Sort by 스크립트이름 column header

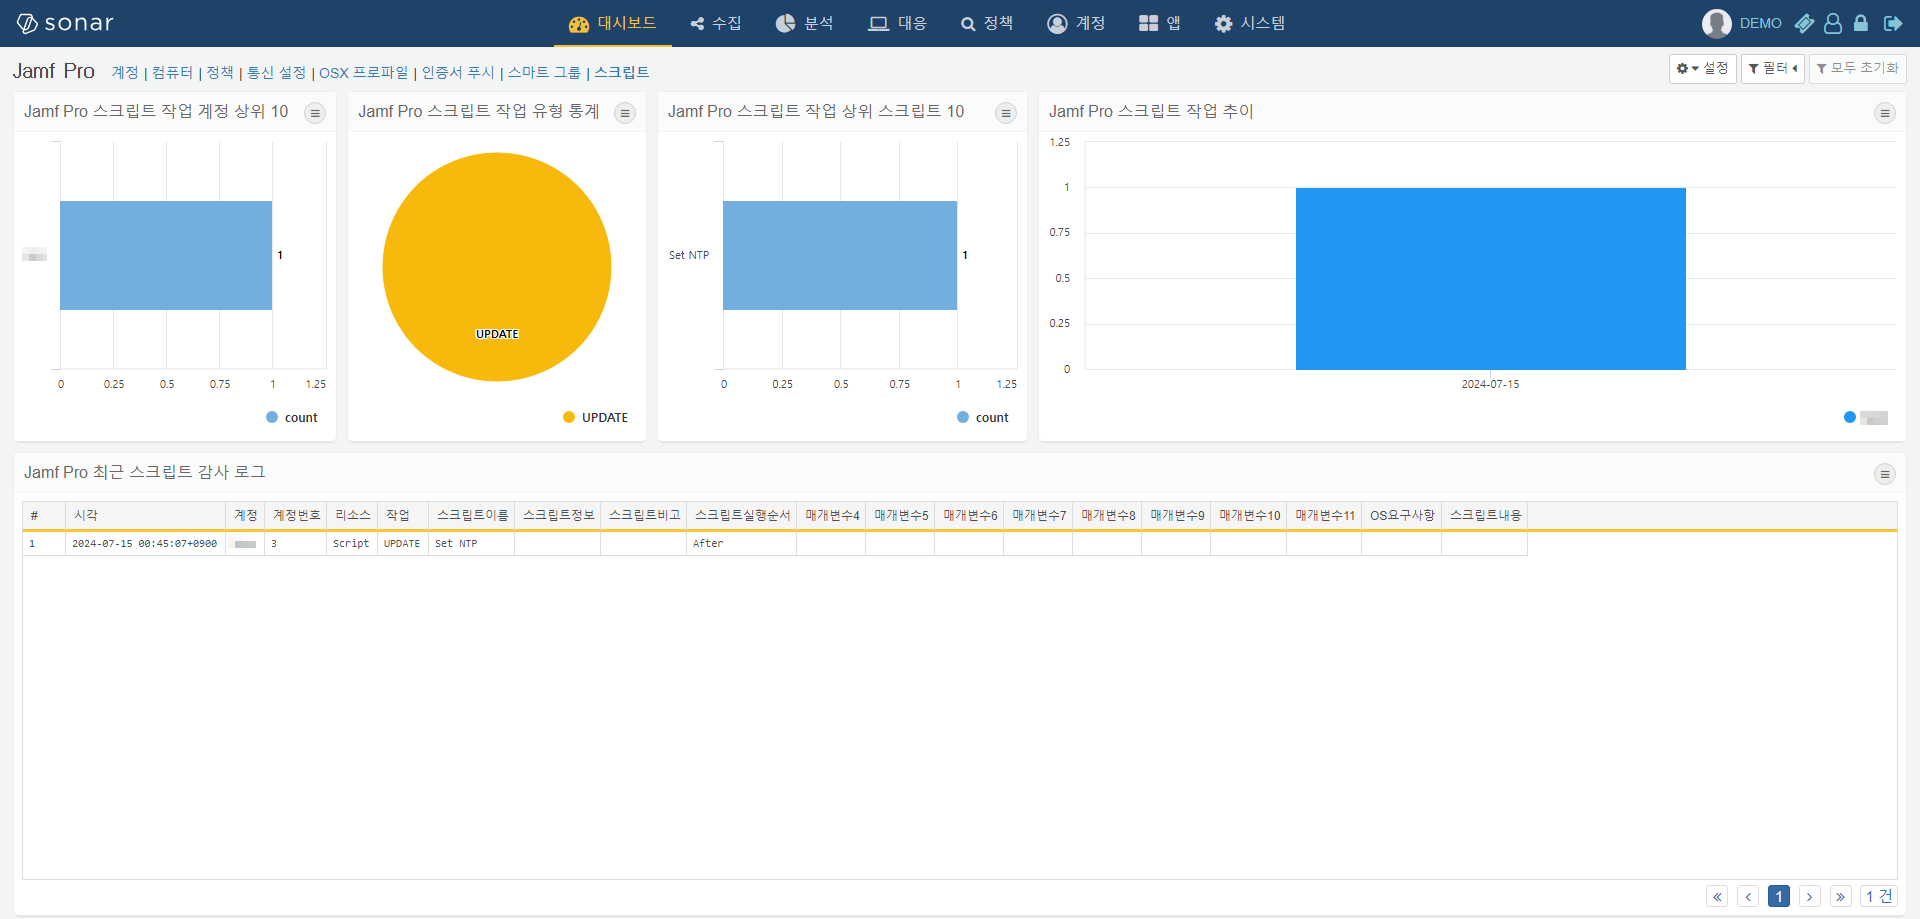point(473,516)
